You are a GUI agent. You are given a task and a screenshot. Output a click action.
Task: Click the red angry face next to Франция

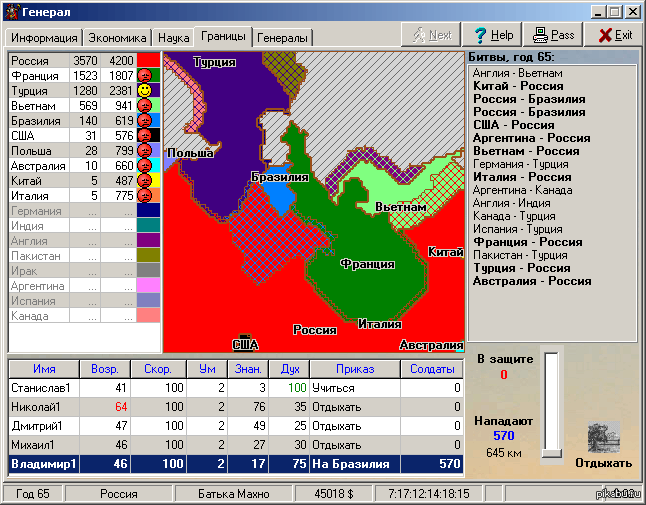tap(145, 75)
